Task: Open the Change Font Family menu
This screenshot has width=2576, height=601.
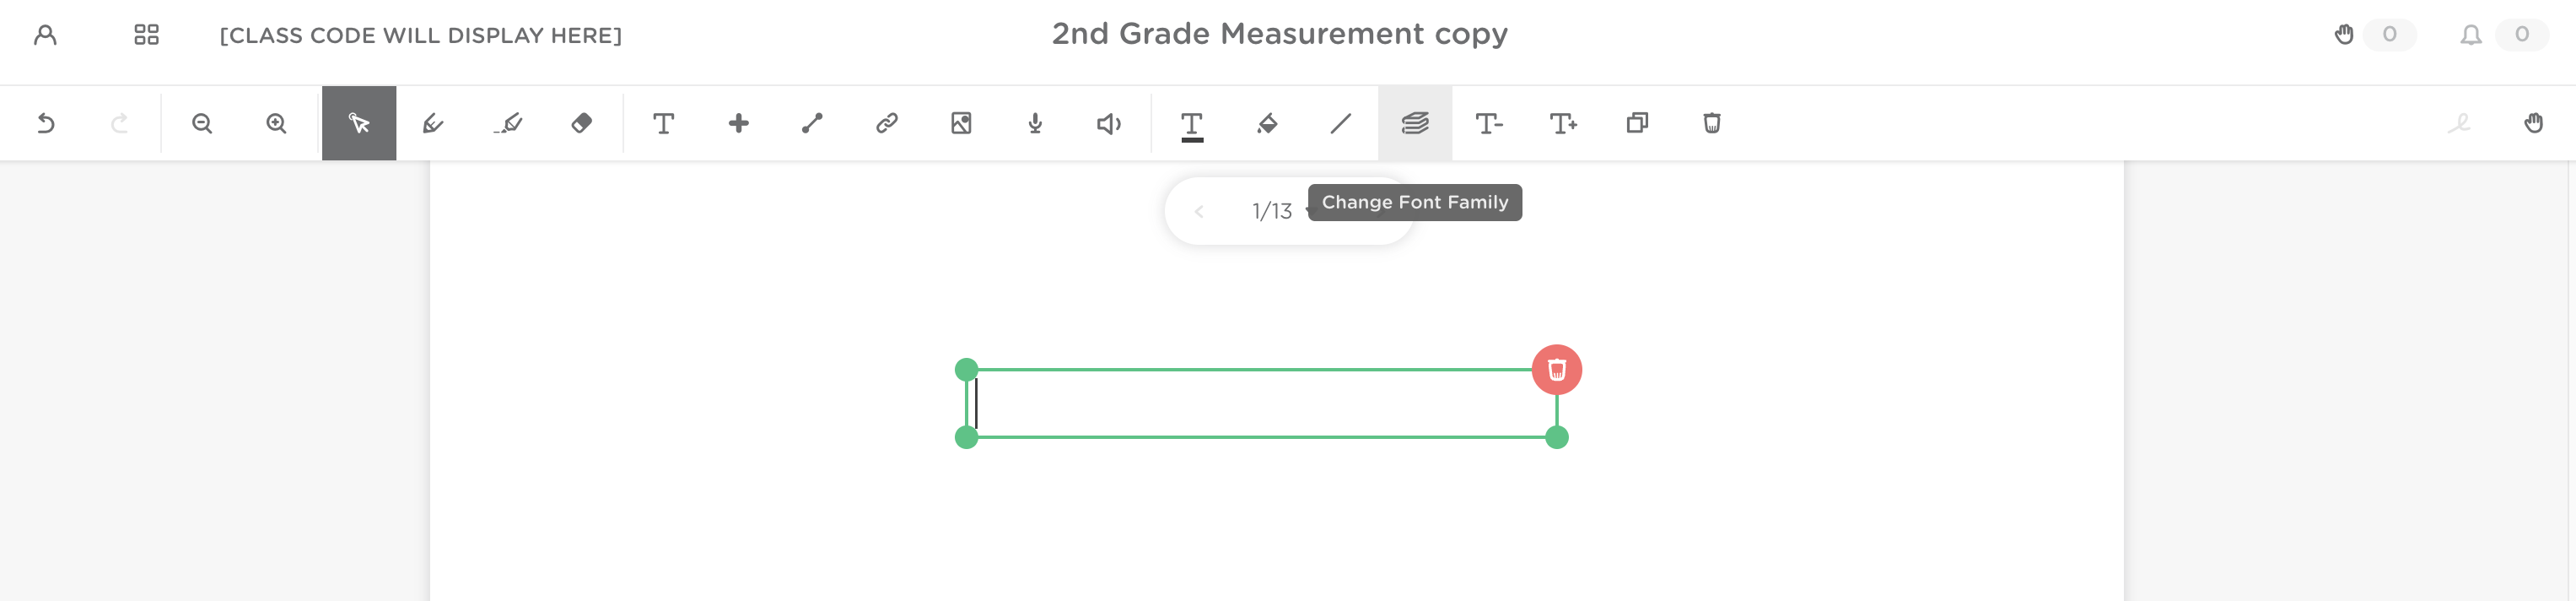Action: click(1414, 123)
